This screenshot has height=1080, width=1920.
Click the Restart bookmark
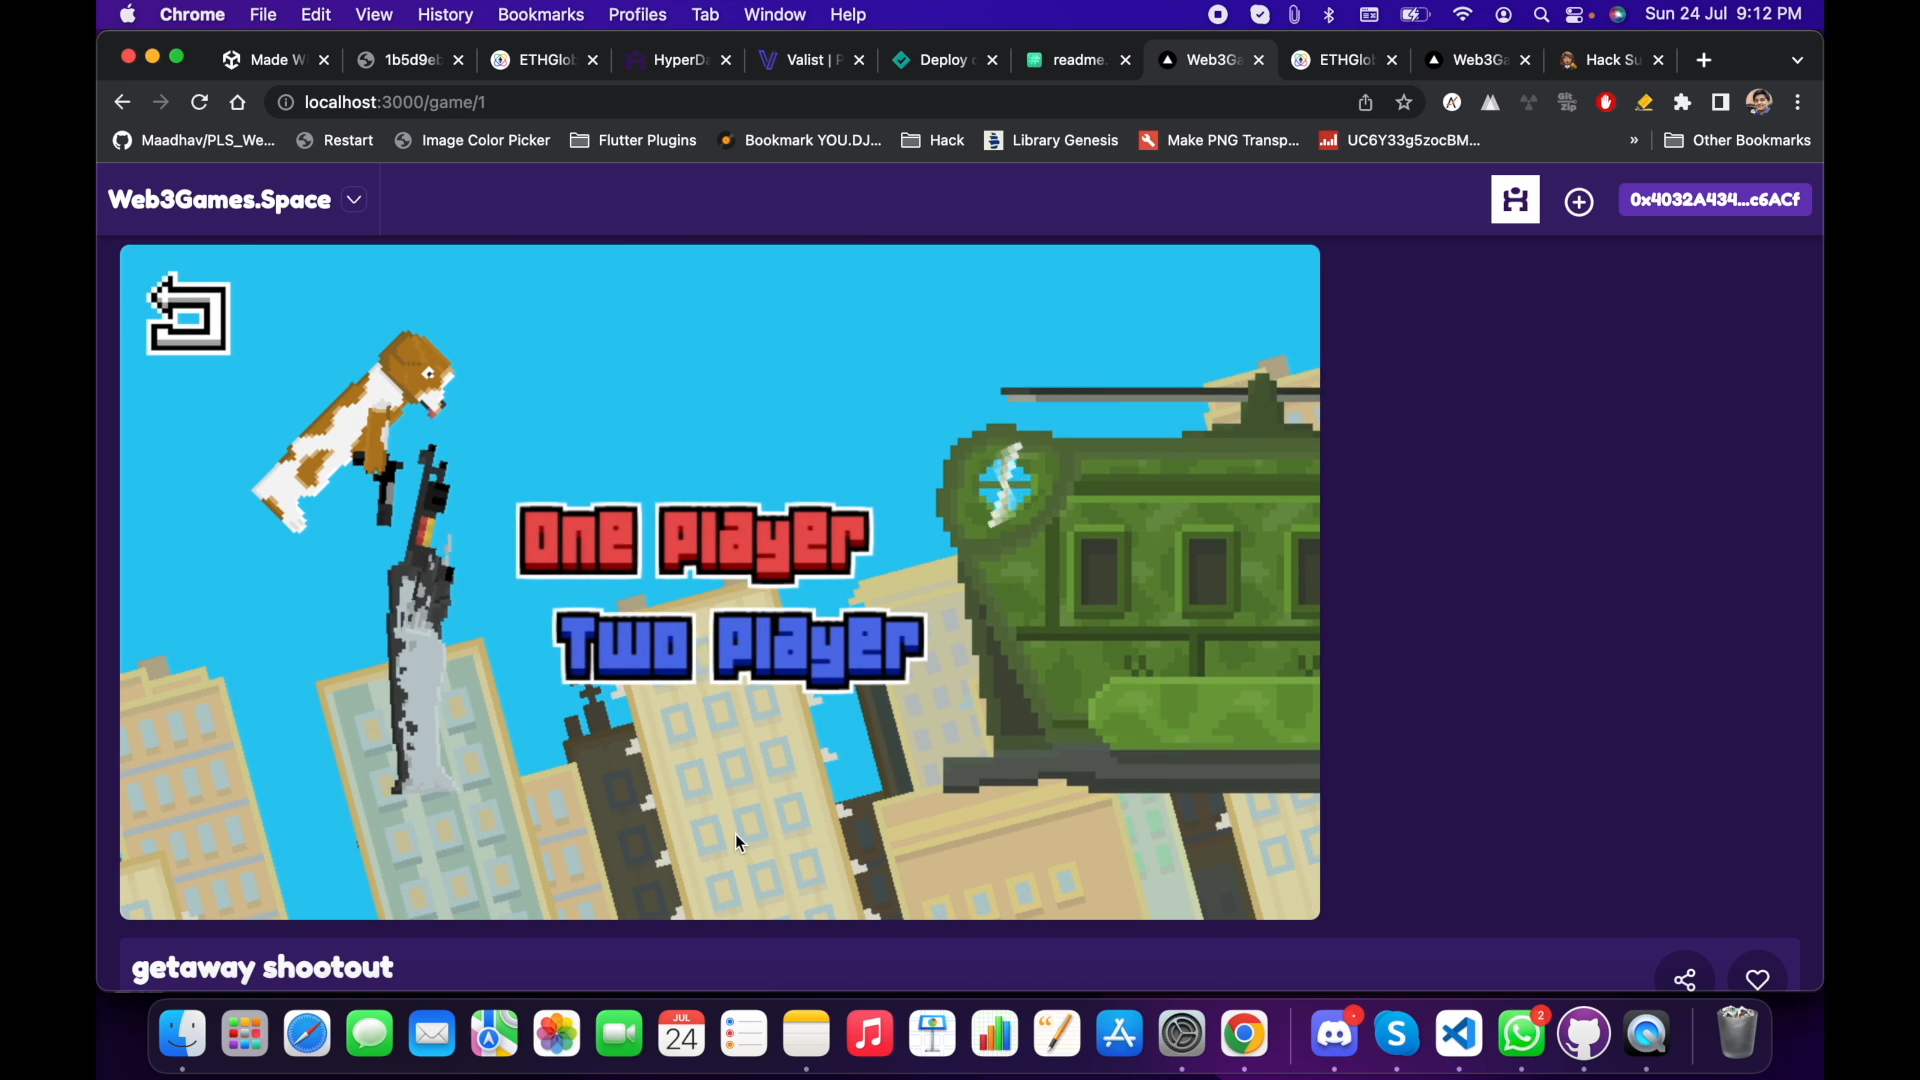(336, 141)
